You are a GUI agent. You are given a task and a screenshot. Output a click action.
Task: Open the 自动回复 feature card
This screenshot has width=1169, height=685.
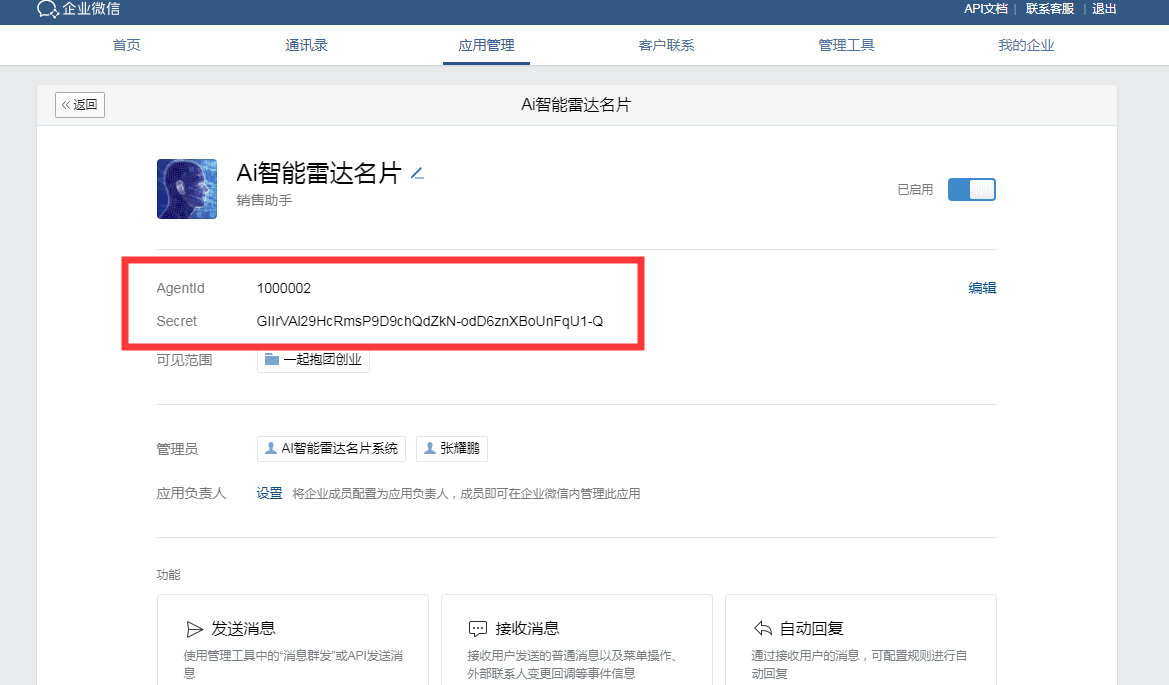[x=861, y=640]
